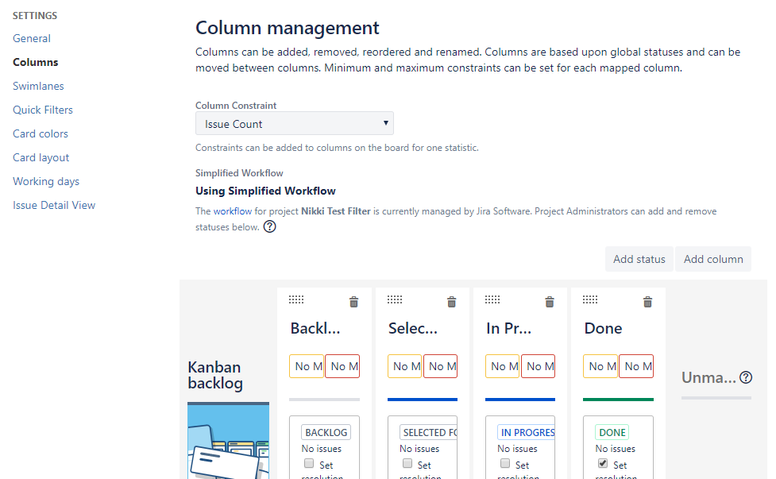
Task: Edit the Backlog column name
Action: pos(315,328)
